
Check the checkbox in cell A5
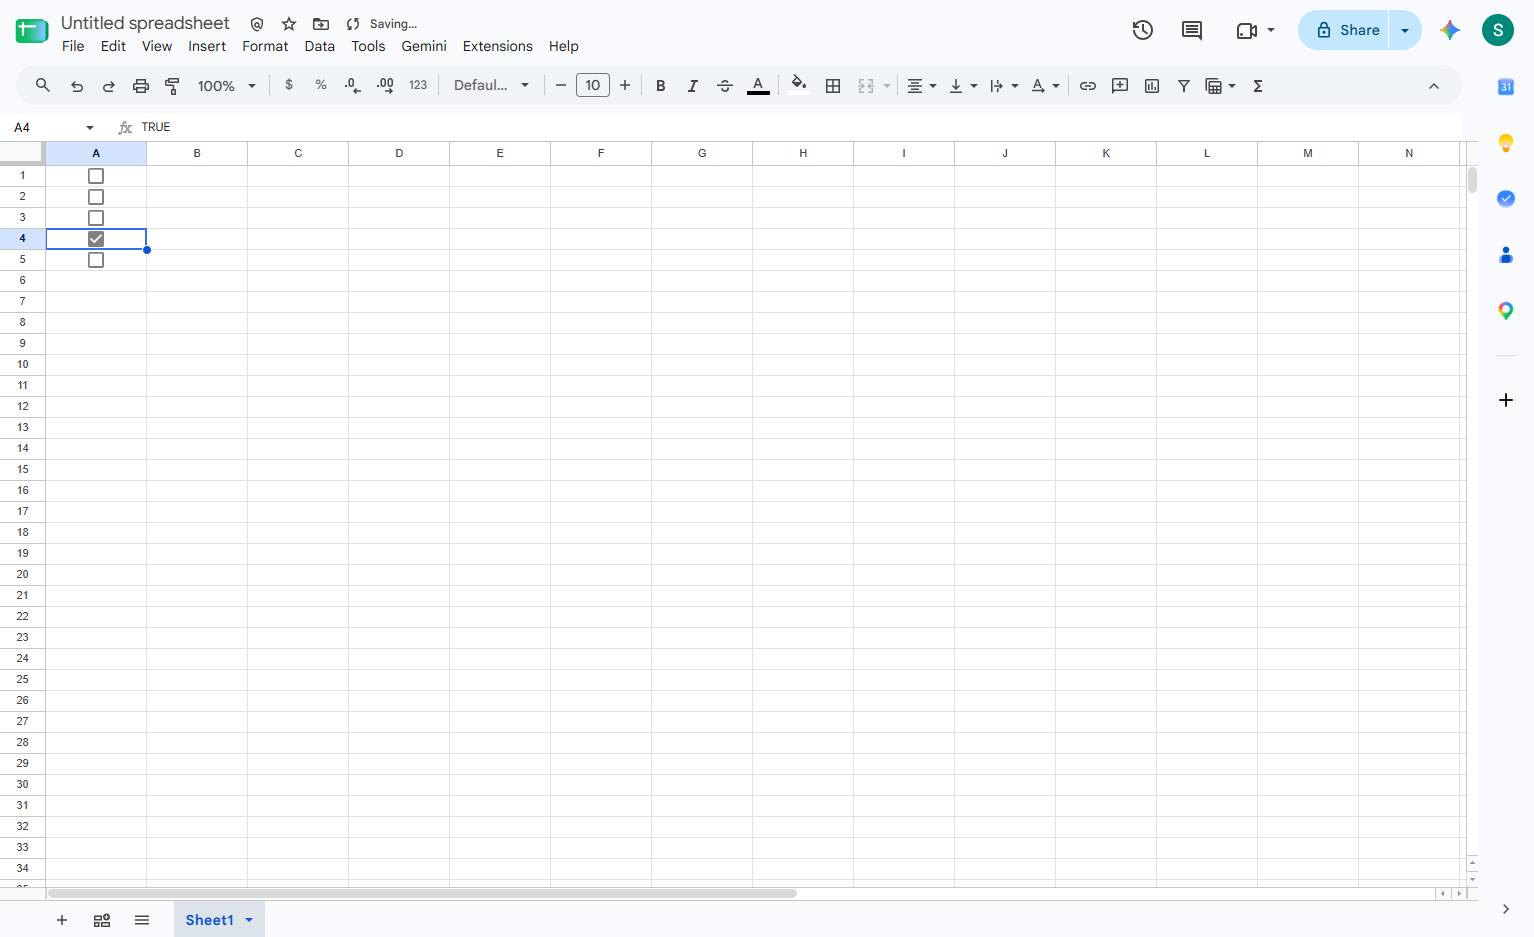(96, 260)
